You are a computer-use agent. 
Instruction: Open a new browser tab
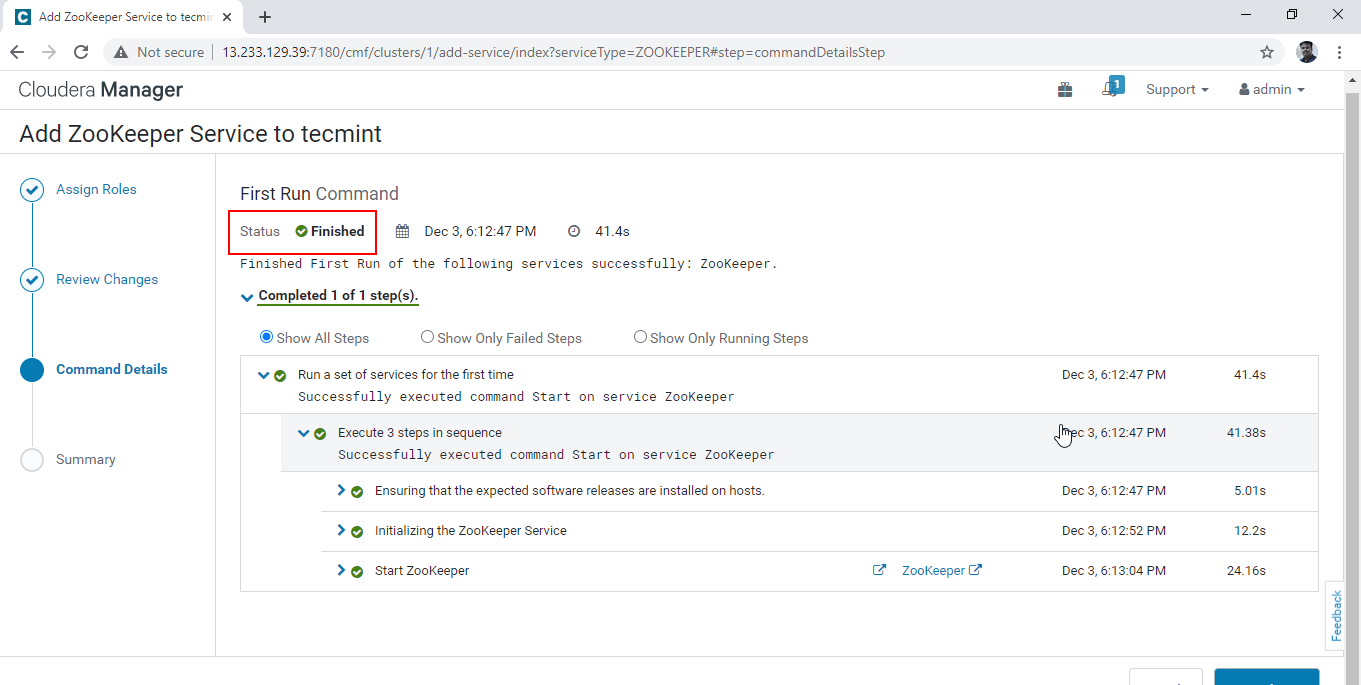point(265,17)
